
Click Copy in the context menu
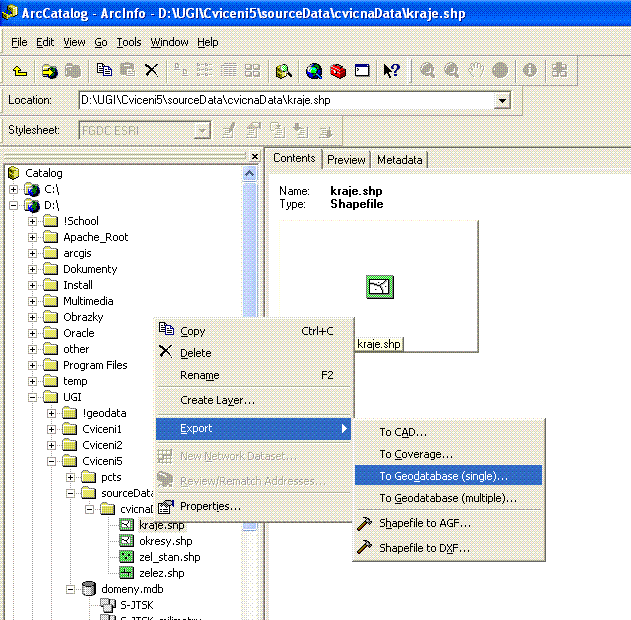[x=254, y=331]
